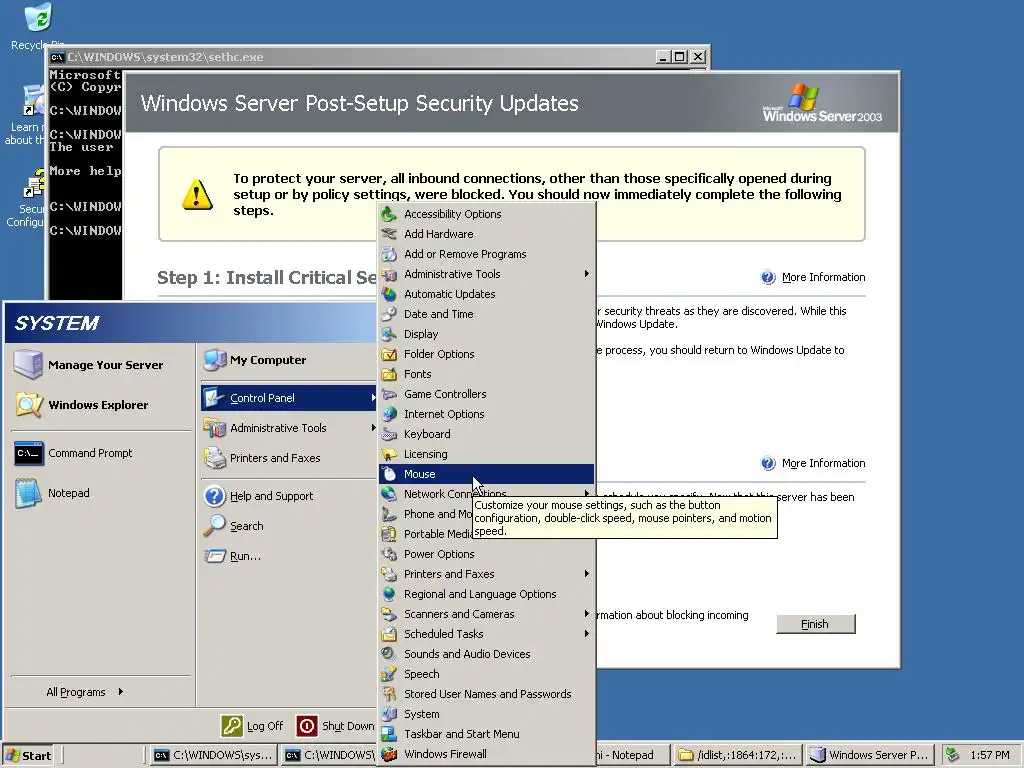Image resolution: width=1024 pixels, height=768 pixels.
Task: Expand the Scheduled Tasks submenu arrow
Action: pyautogui.click(x=586, y=634)
